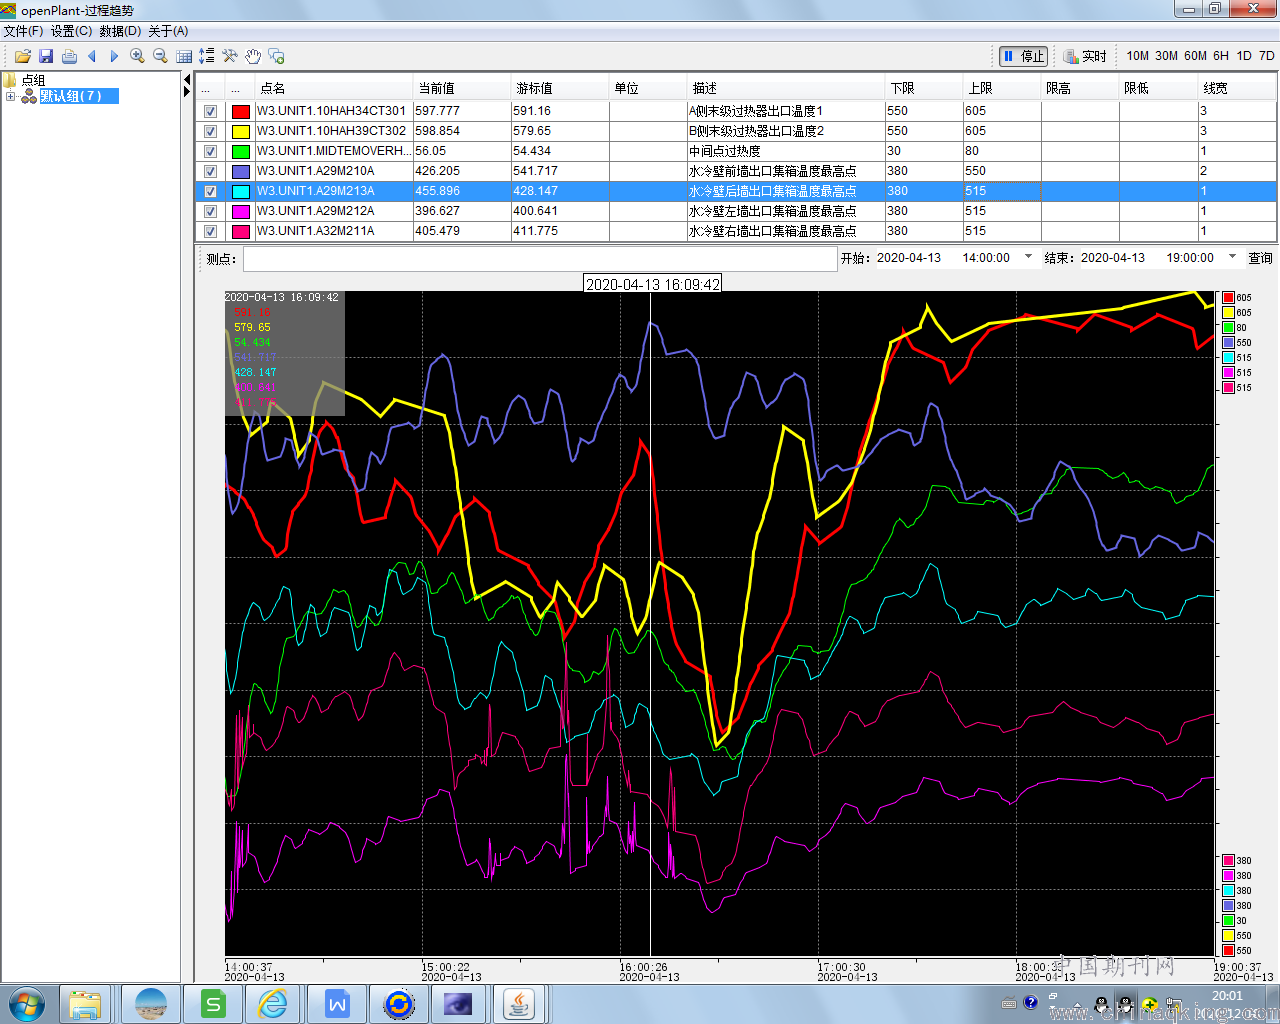Uncheck the W3.UNIT1.A29M210A row checkbox
The image size is (1280, 1024).
[x=210, y=171]
